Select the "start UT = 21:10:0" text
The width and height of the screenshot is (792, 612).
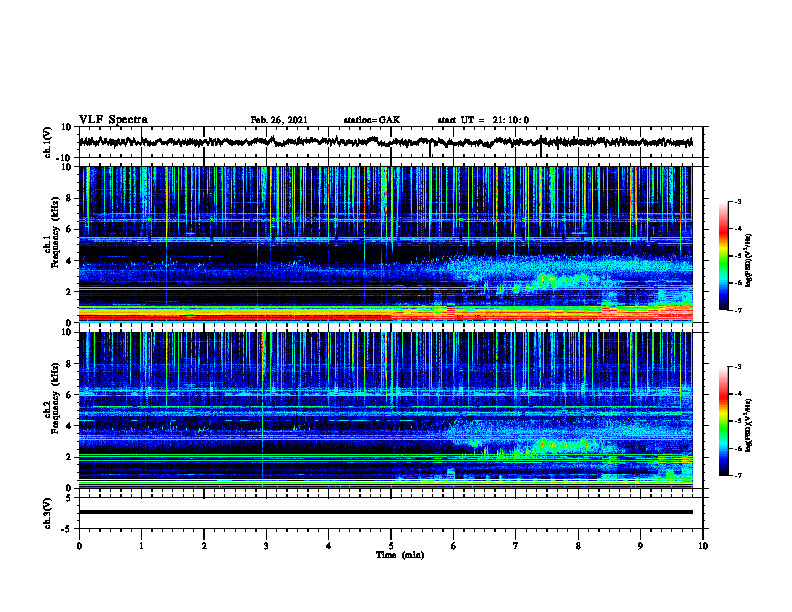483,120
